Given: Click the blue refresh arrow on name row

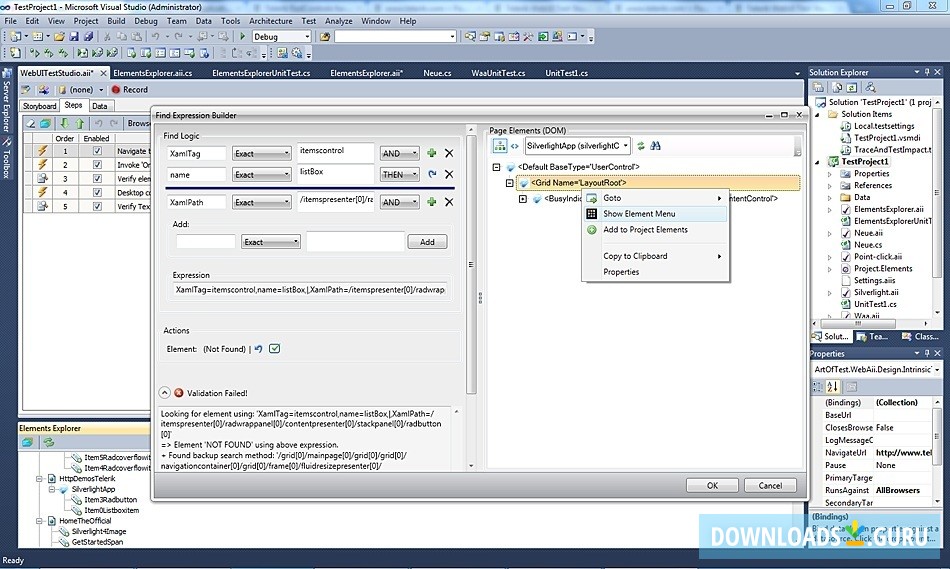Looking at the screenshot, I should click(432, 175).
